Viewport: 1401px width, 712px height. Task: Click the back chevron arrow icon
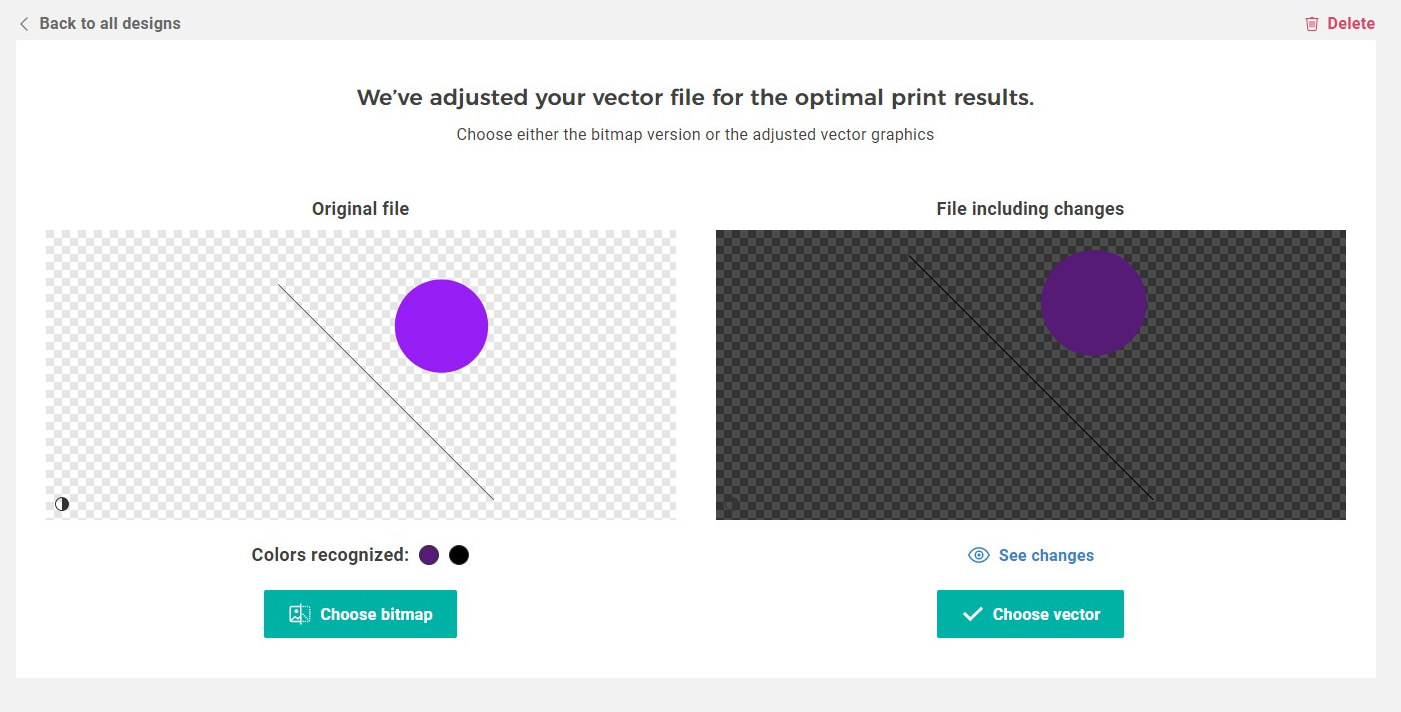(x=24, y=23)
